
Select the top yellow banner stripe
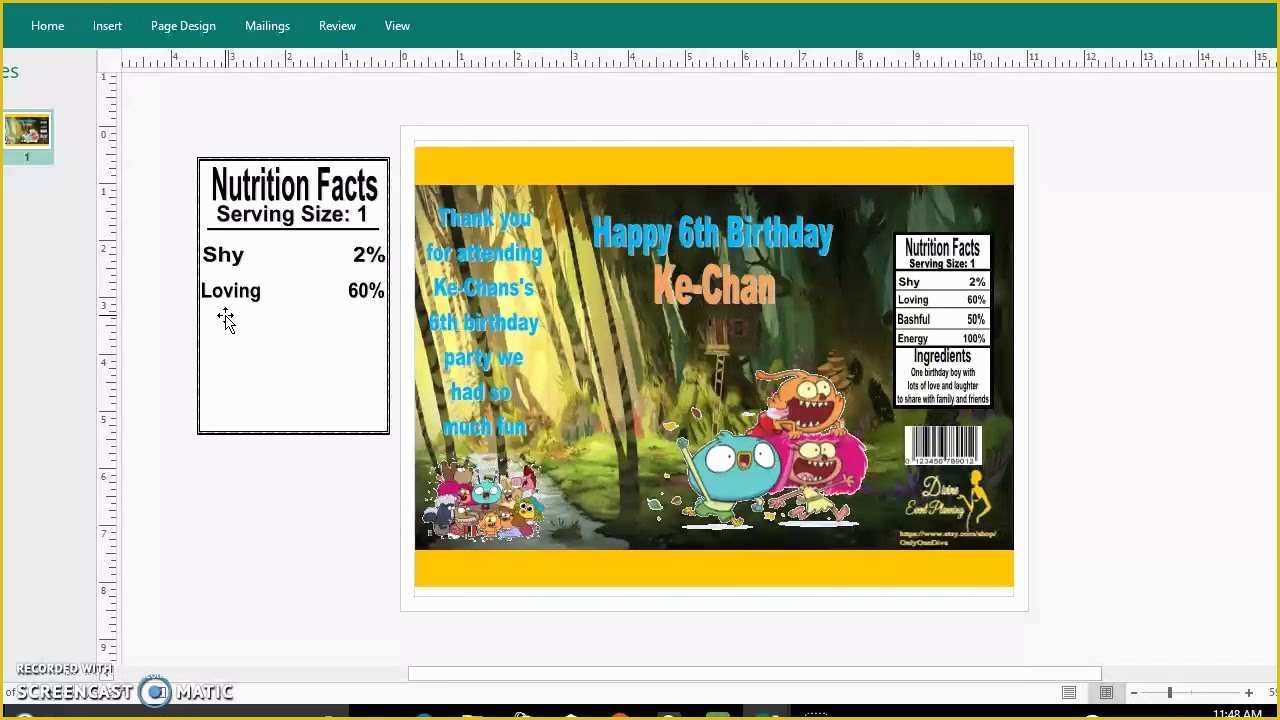tap(714, 166)
